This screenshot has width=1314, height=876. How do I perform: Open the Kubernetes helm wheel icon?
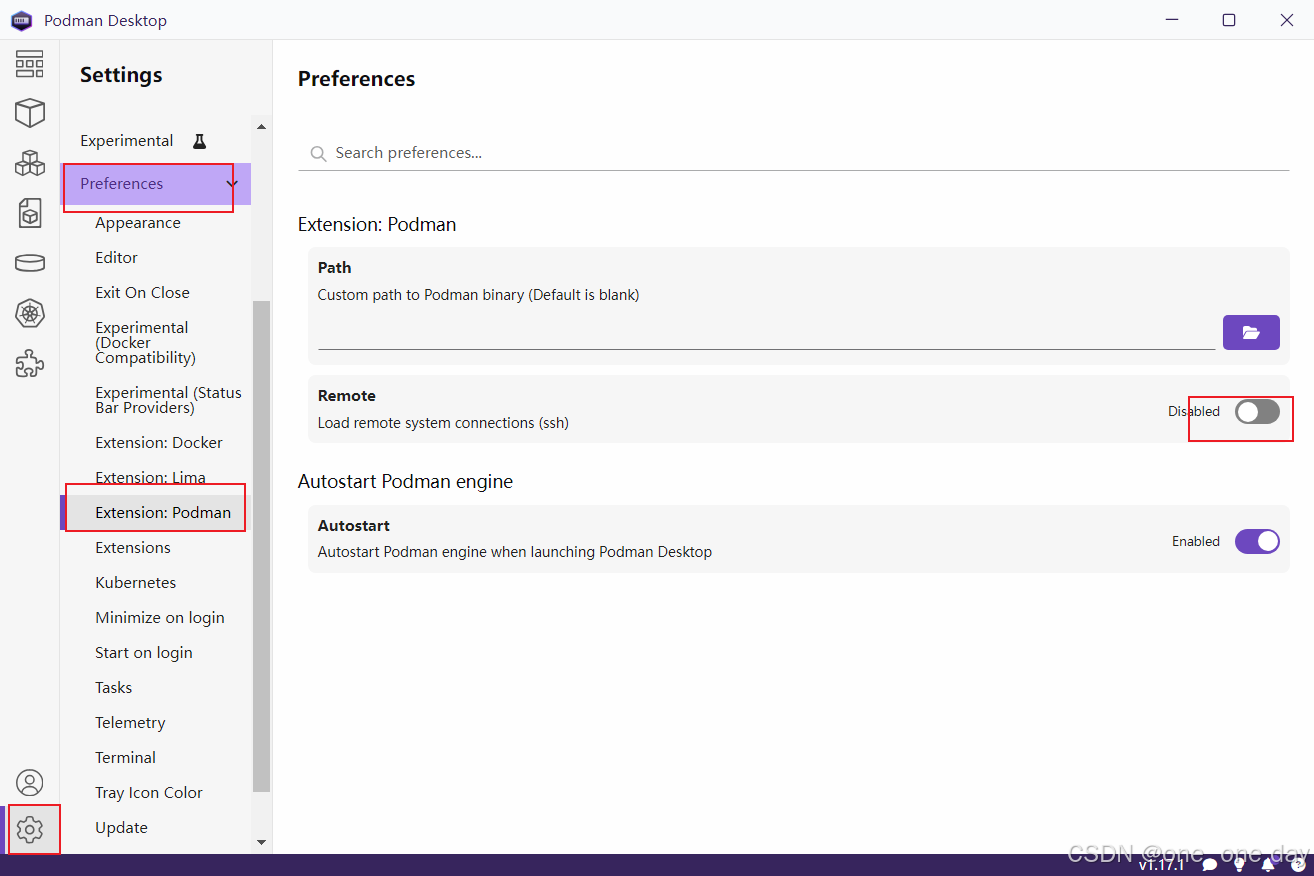tap(30, 313)
